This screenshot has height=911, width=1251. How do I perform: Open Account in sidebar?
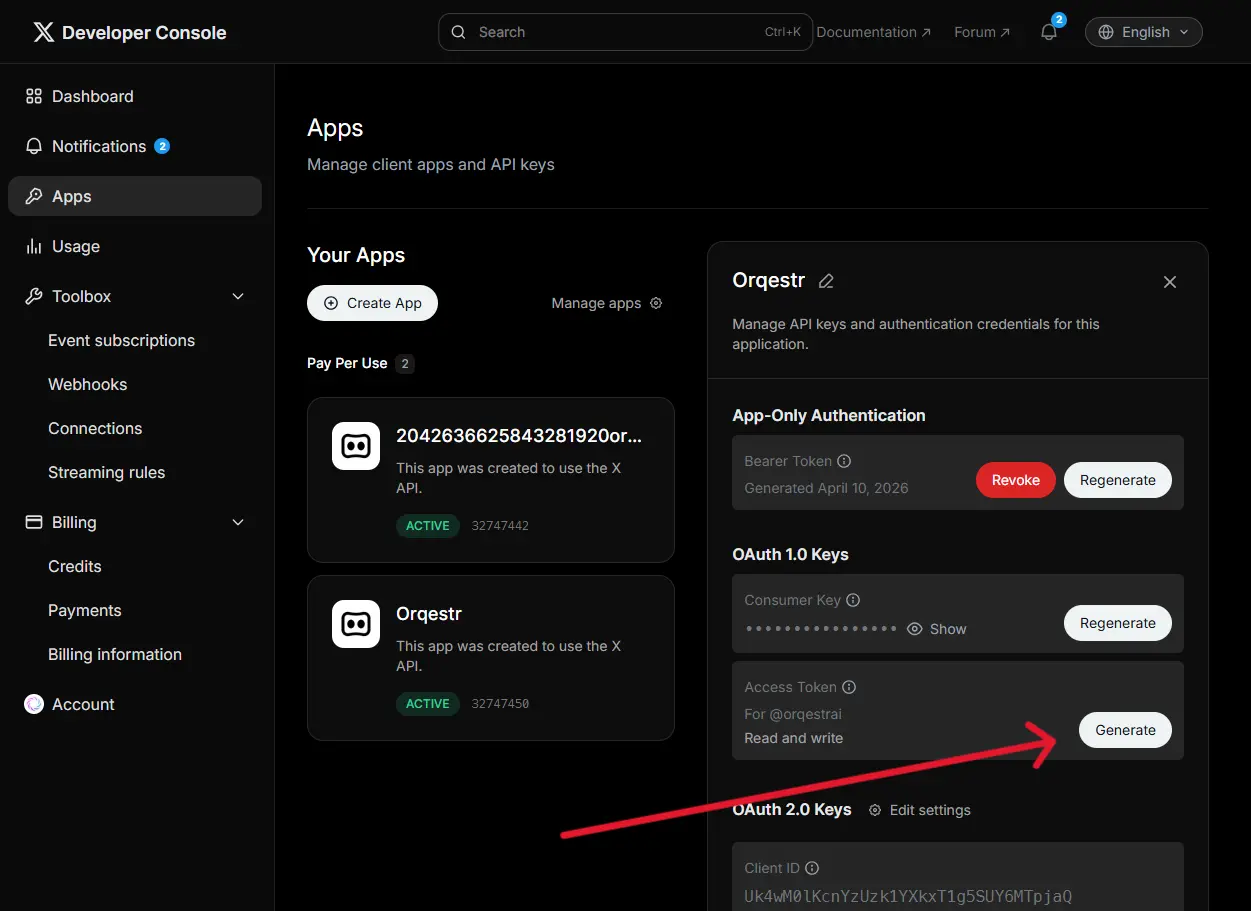click(135, 704)
